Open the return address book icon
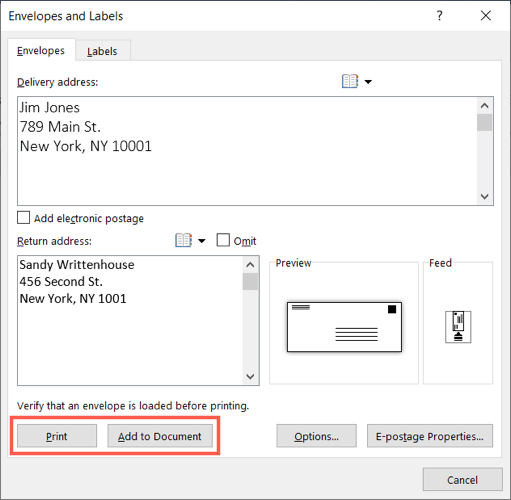 click(x=183, y=240)
